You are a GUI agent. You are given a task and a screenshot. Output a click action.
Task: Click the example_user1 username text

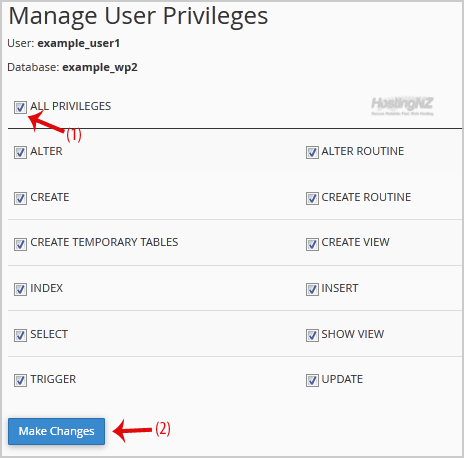79,44
